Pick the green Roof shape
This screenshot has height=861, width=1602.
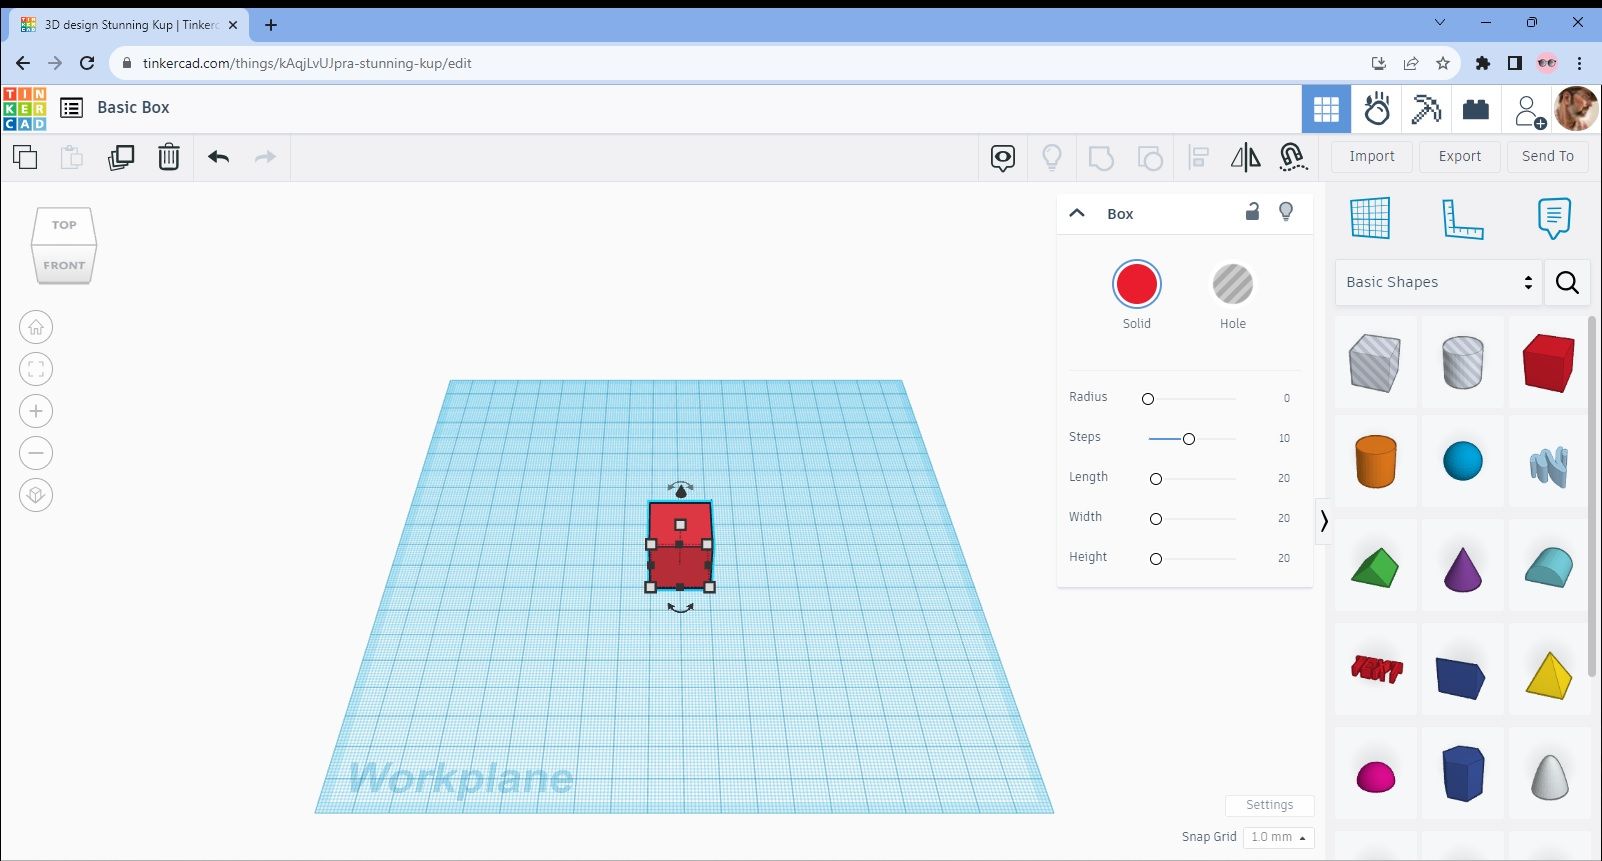click(x=1375, y=567)
